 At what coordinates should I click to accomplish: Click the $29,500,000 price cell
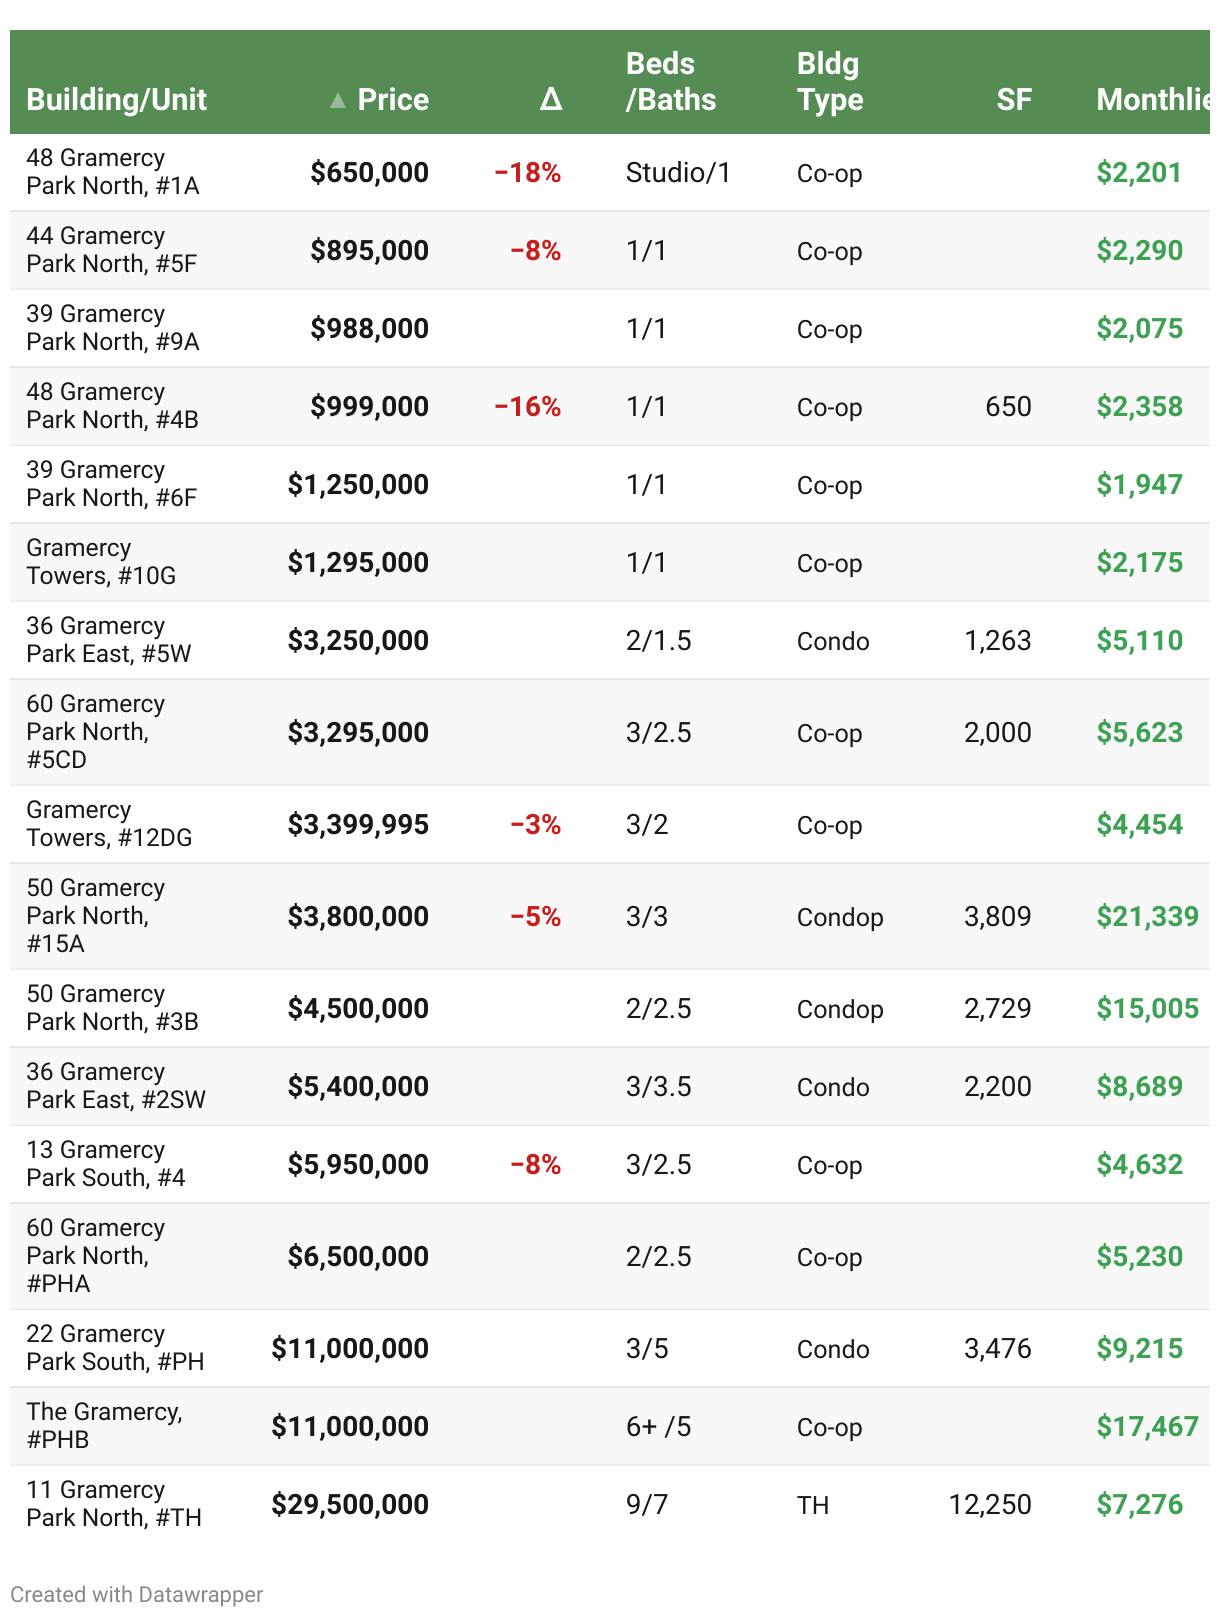click(350, 1504)
